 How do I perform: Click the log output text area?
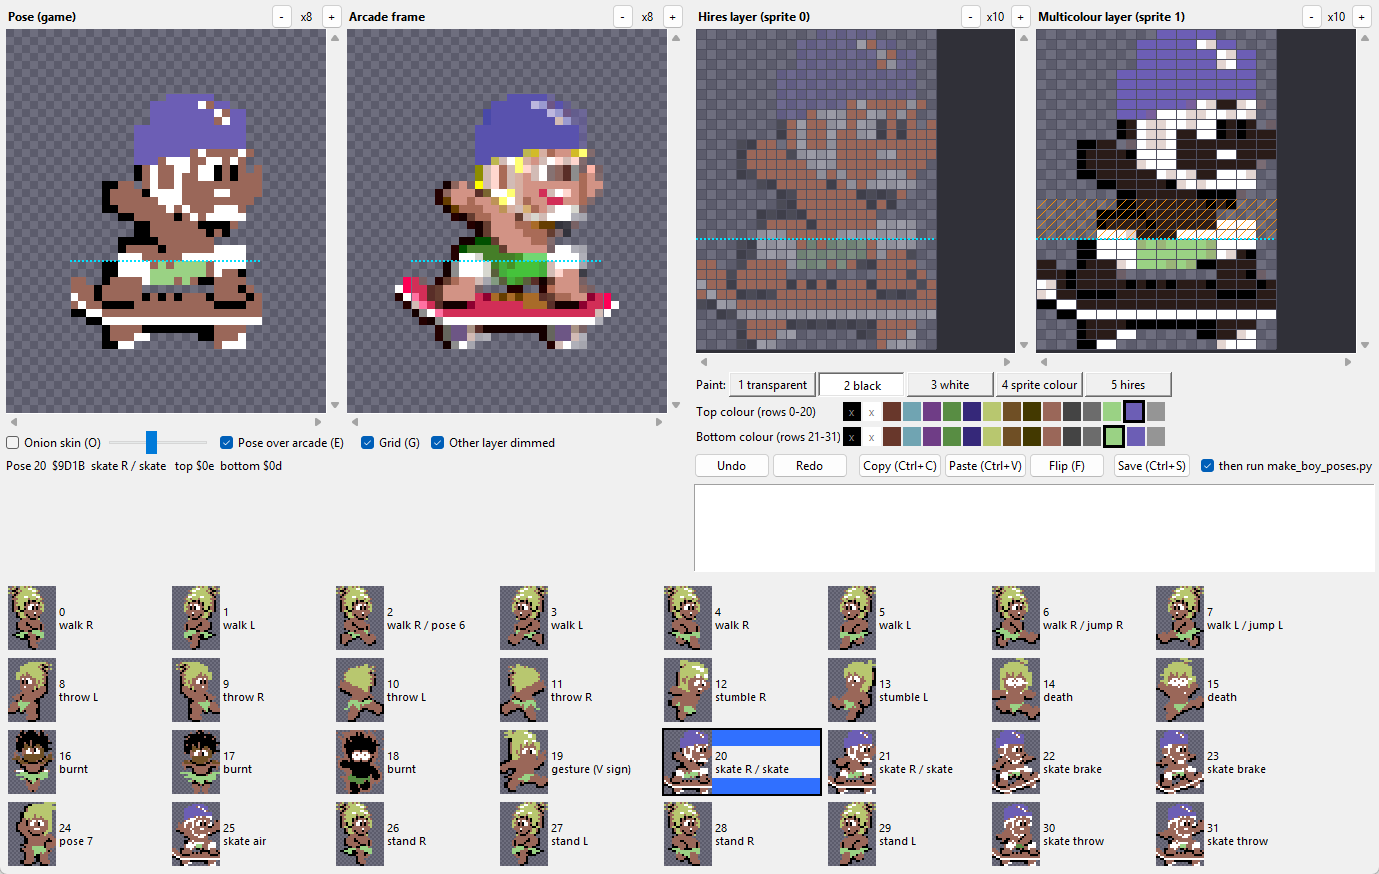[1034, 528]
